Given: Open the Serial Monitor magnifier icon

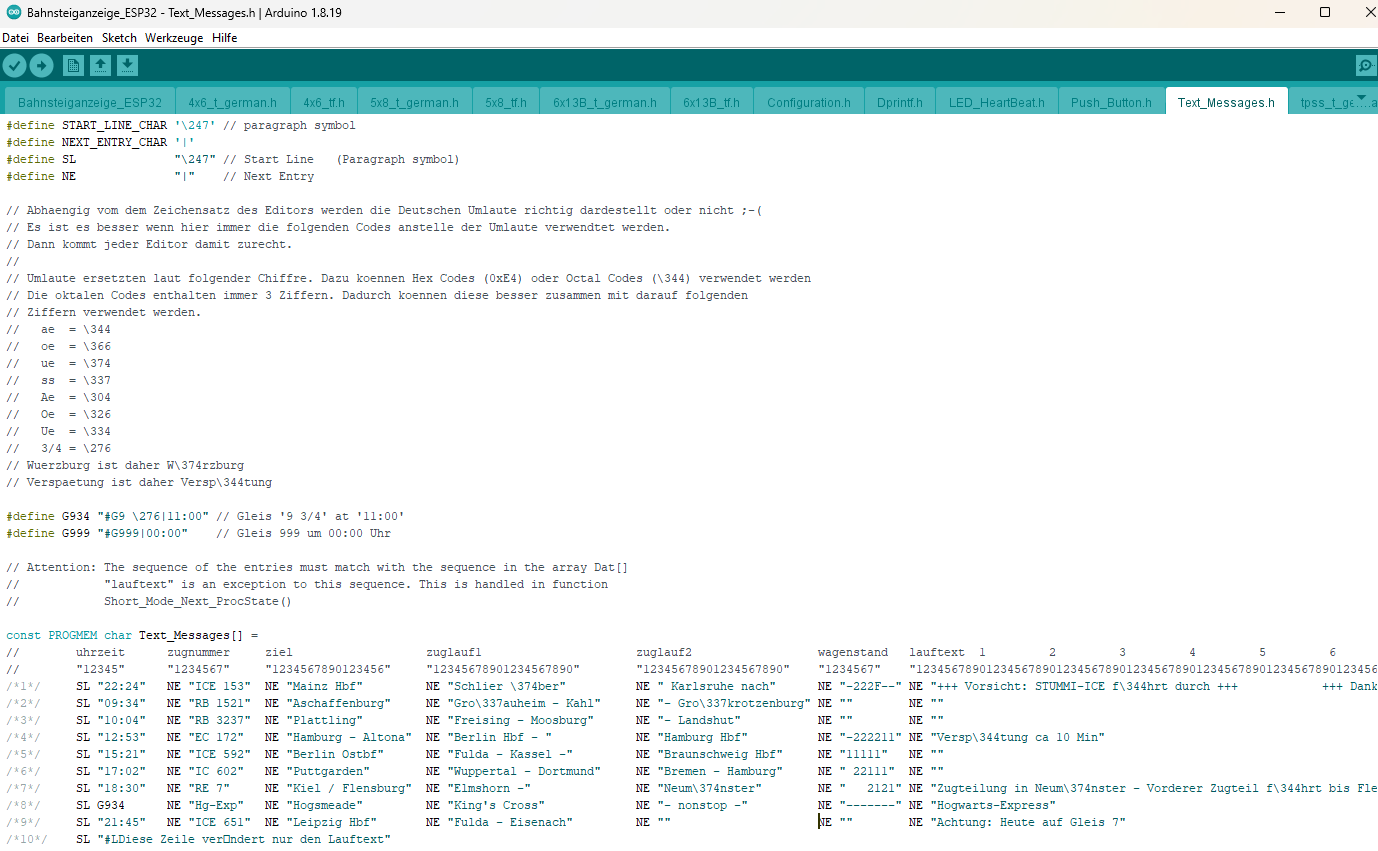Looking at the screenshot, I should coord(1365,66).
